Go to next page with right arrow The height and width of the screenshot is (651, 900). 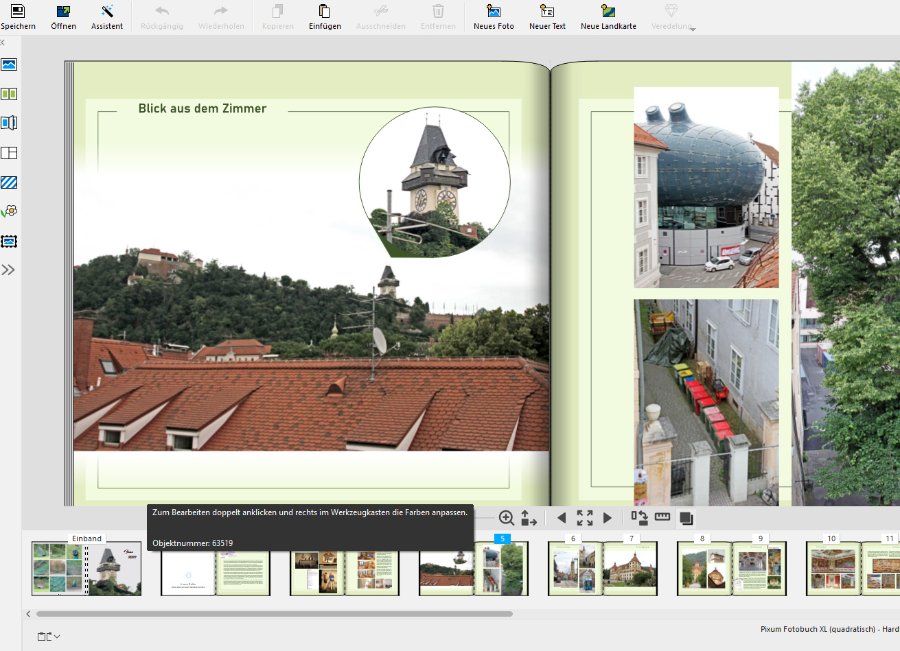(607, 518)
